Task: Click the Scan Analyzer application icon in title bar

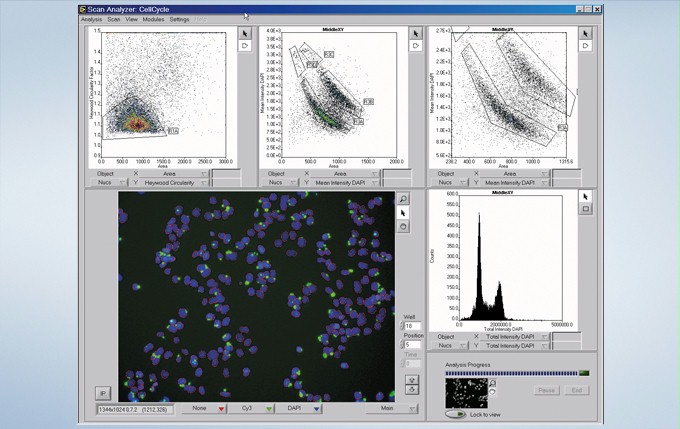Action: (x=83, y=9)
